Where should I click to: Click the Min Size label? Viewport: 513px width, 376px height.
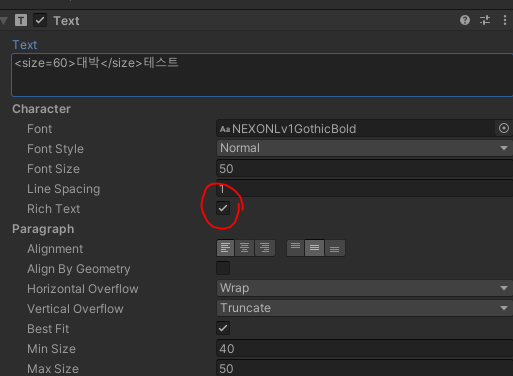click(x=51, y=349)
